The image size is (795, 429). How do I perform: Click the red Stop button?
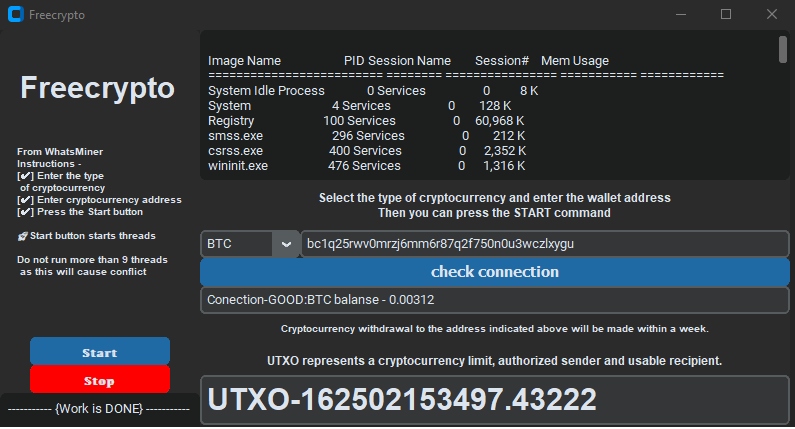[100, 379]
